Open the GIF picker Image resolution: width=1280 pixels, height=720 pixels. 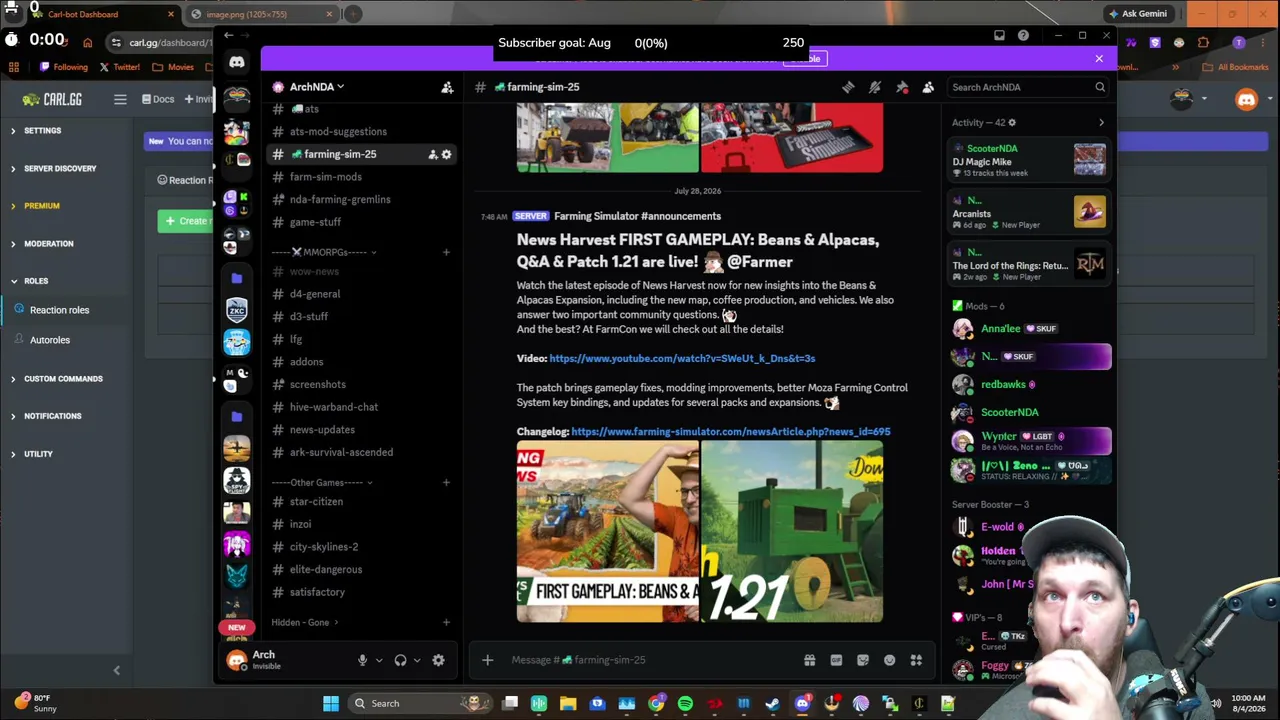pyautogui.click(x=836, y=660)
